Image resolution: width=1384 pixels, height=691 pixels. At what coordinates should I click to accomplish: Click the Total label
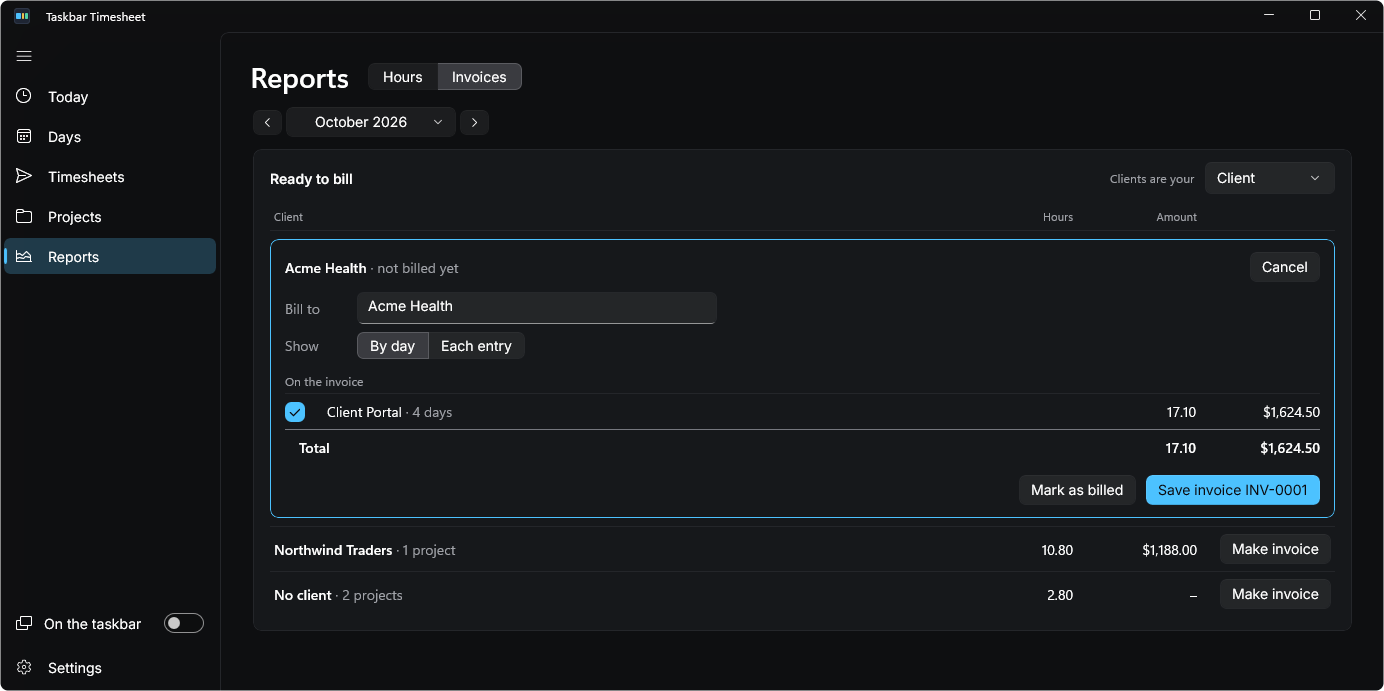coord(314,448)
